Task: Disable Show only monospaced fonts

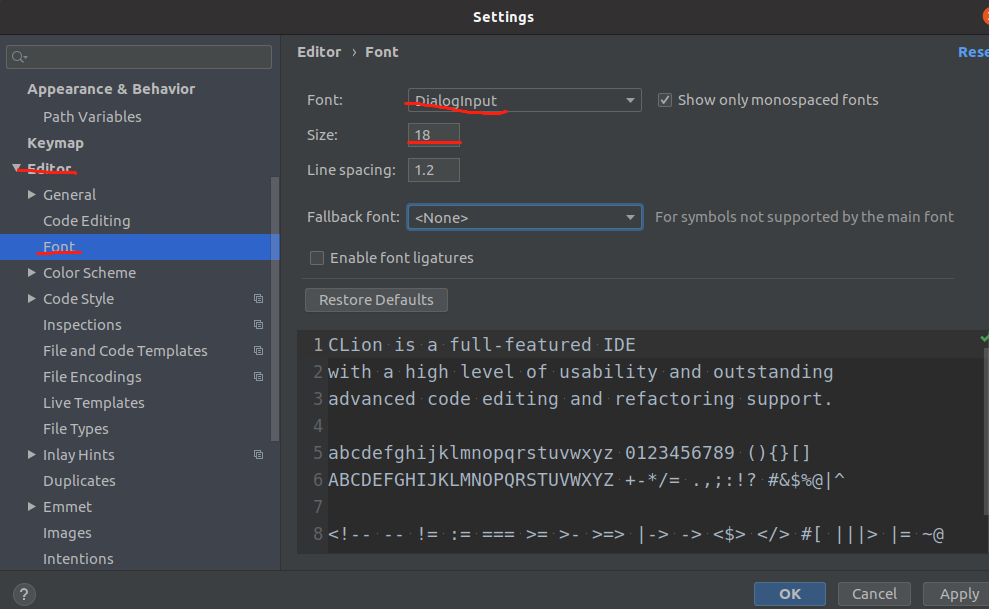Action: (x=664, y=99)
